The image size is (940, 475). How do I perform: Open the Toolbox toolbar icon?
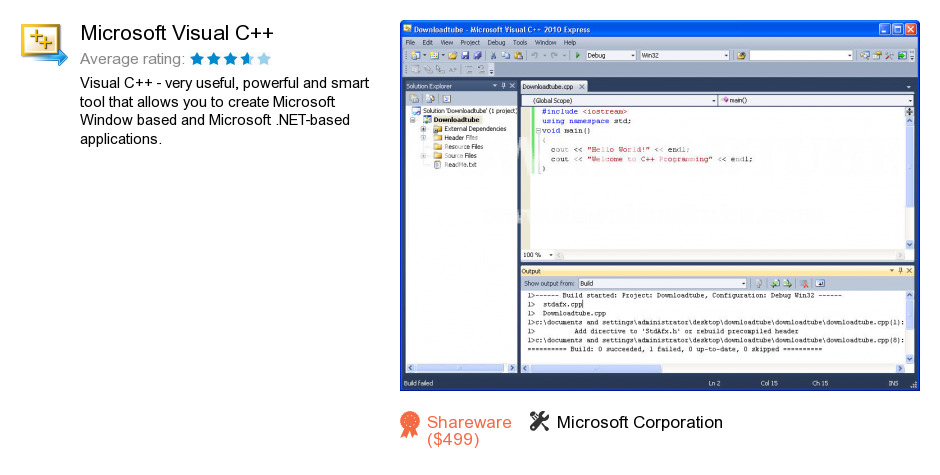pos(890,55)
